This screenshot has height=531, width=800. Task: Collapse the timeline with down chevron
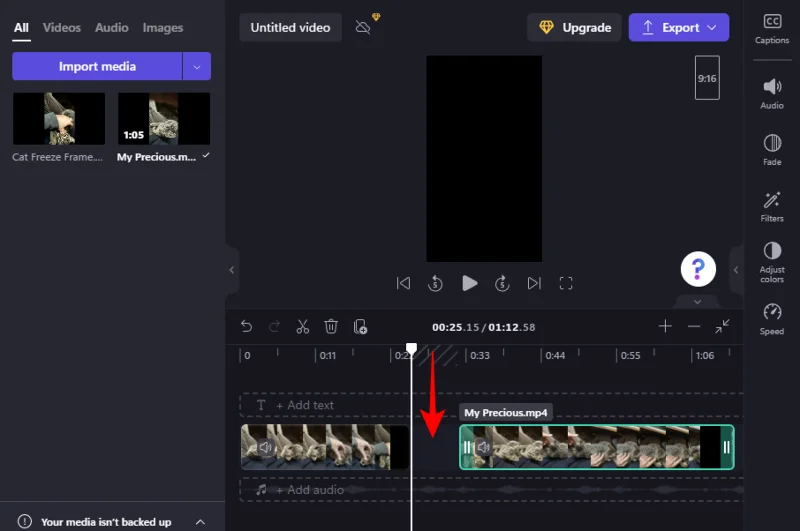[697, 302]
